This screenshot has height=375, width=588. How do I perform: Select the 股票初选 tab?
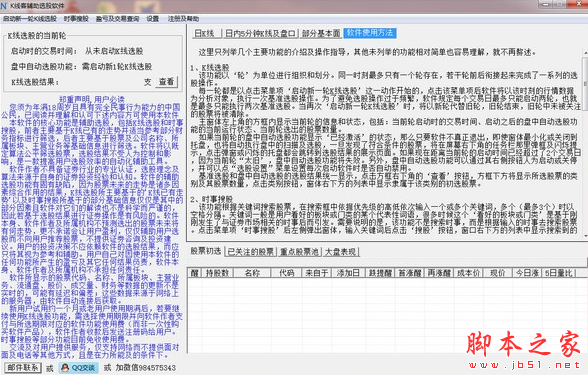(206, 251)
